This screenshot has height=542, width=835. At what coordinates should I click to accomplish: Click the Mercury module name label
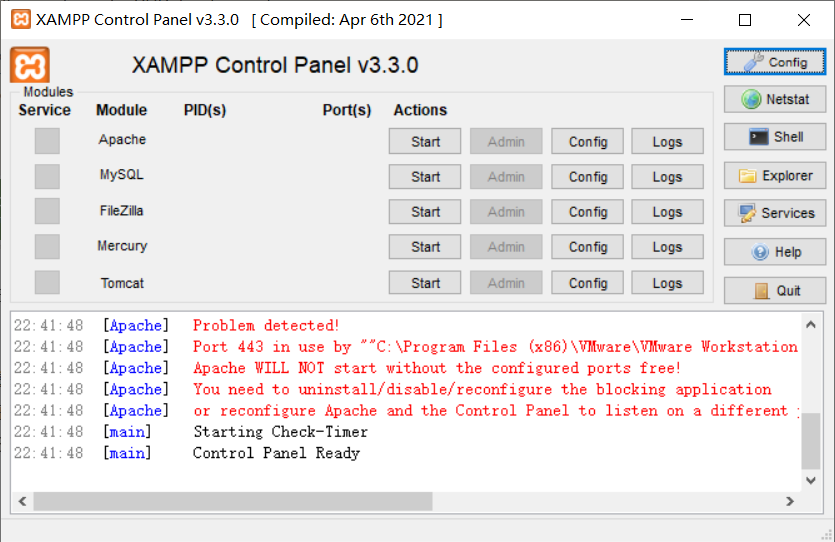coord(122,246)
